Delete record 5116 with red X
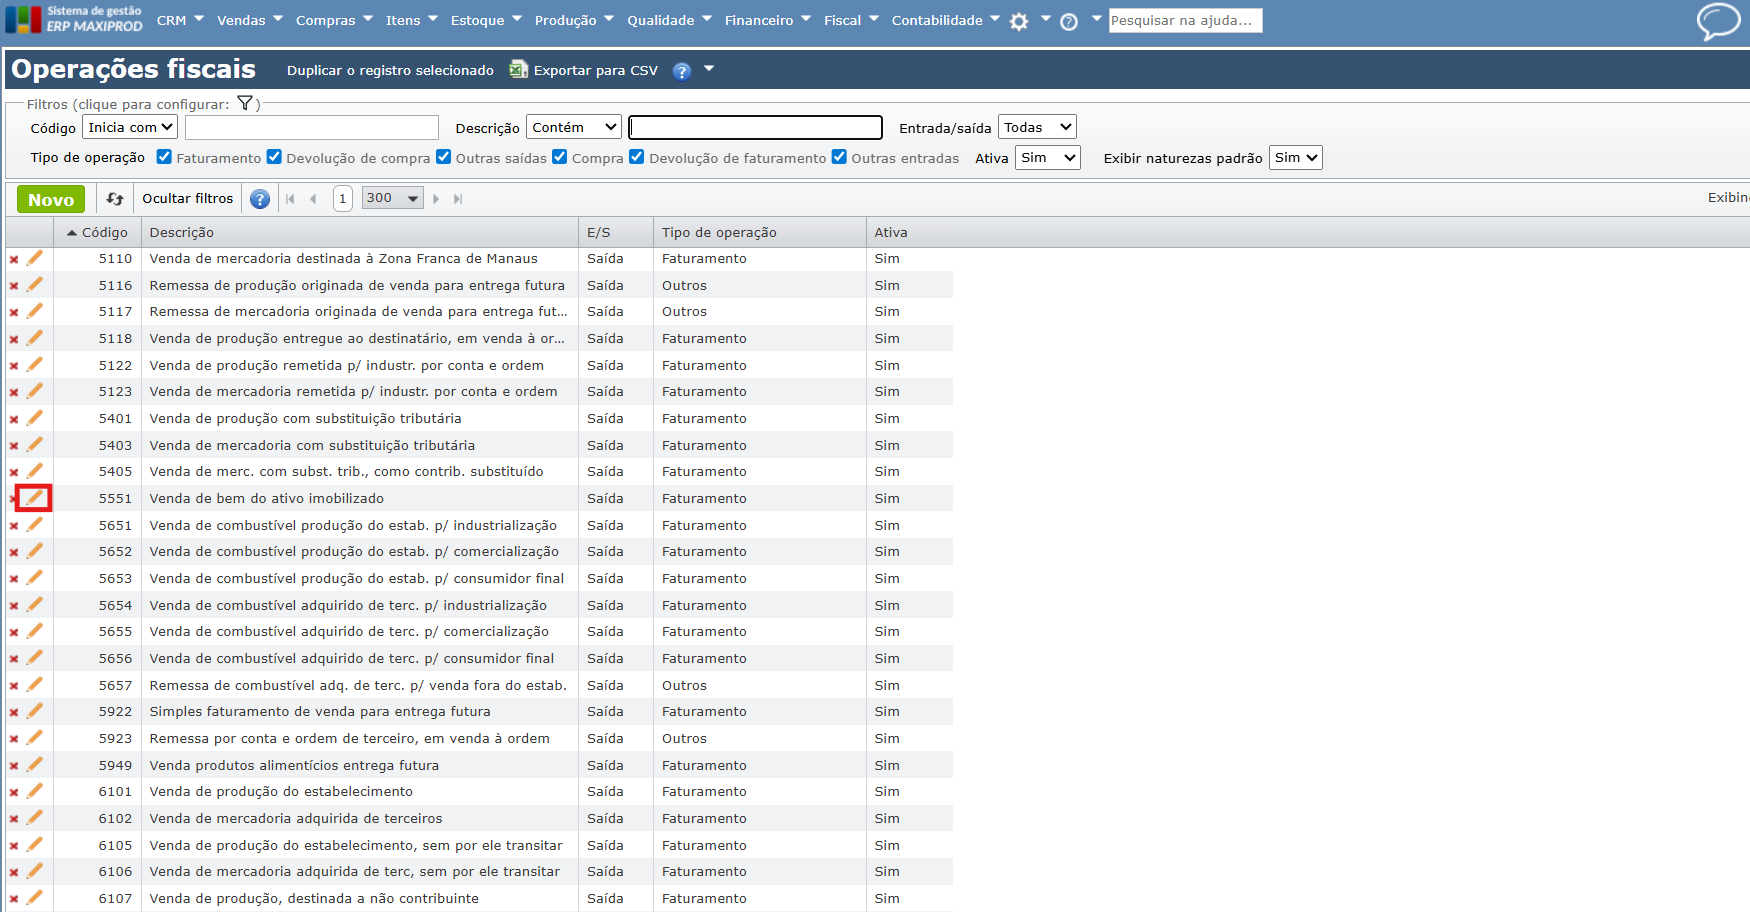Viewport: 1750px width, 912px height. click(14, 286)
